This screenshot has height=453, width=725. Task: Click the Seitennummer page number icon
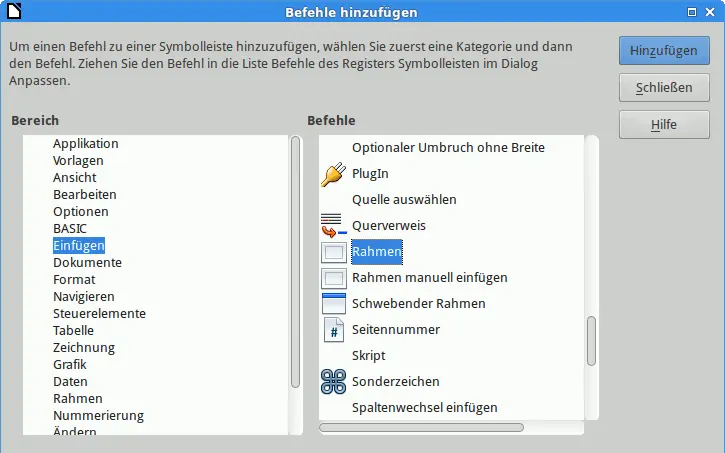pyautogui.click(x=332, y=330)
